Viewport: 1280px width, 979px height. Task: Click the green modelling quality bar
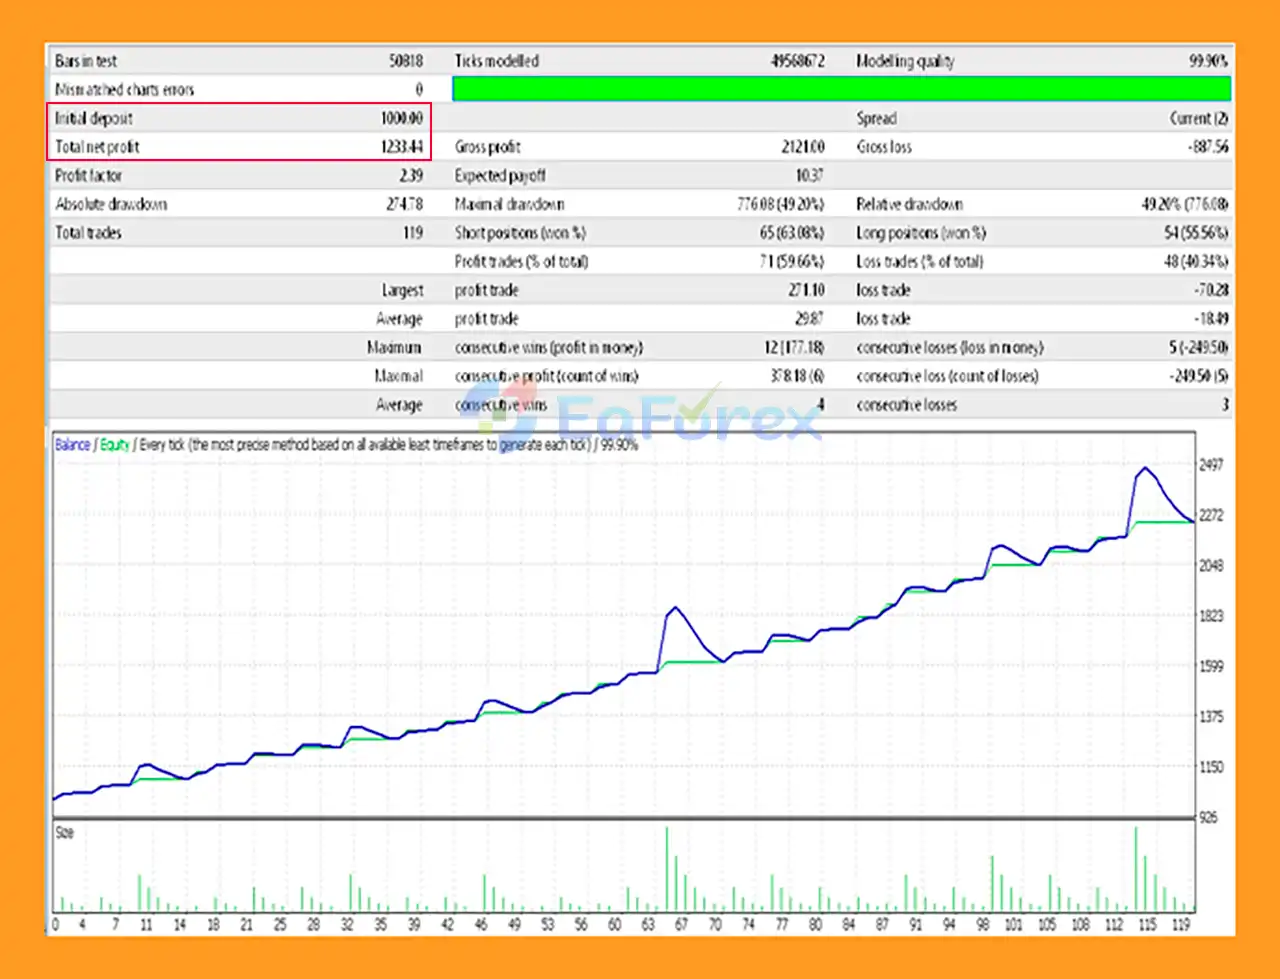(x=841, y=89)
